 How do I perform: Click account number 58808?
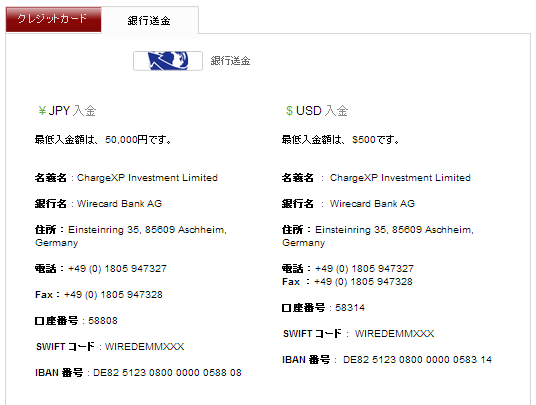(103, 321)
